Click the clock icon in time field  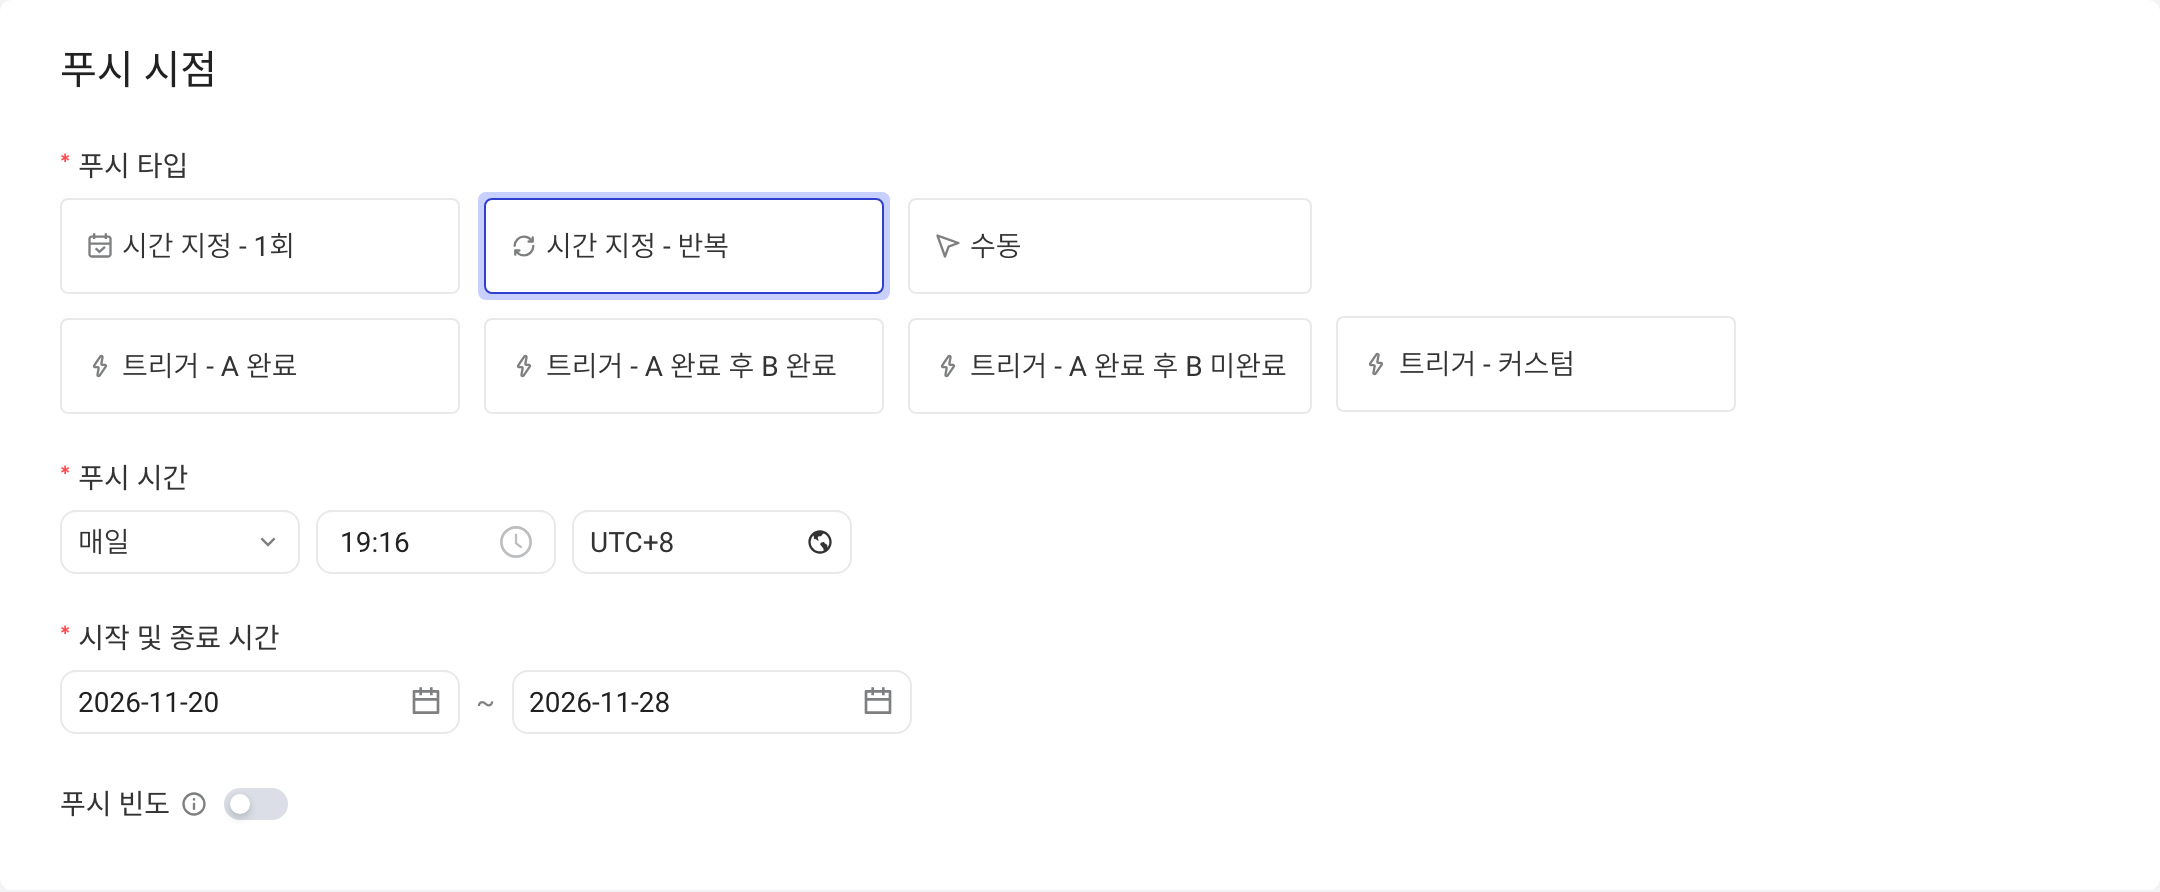pyautogui.click(x=516, y=542)
